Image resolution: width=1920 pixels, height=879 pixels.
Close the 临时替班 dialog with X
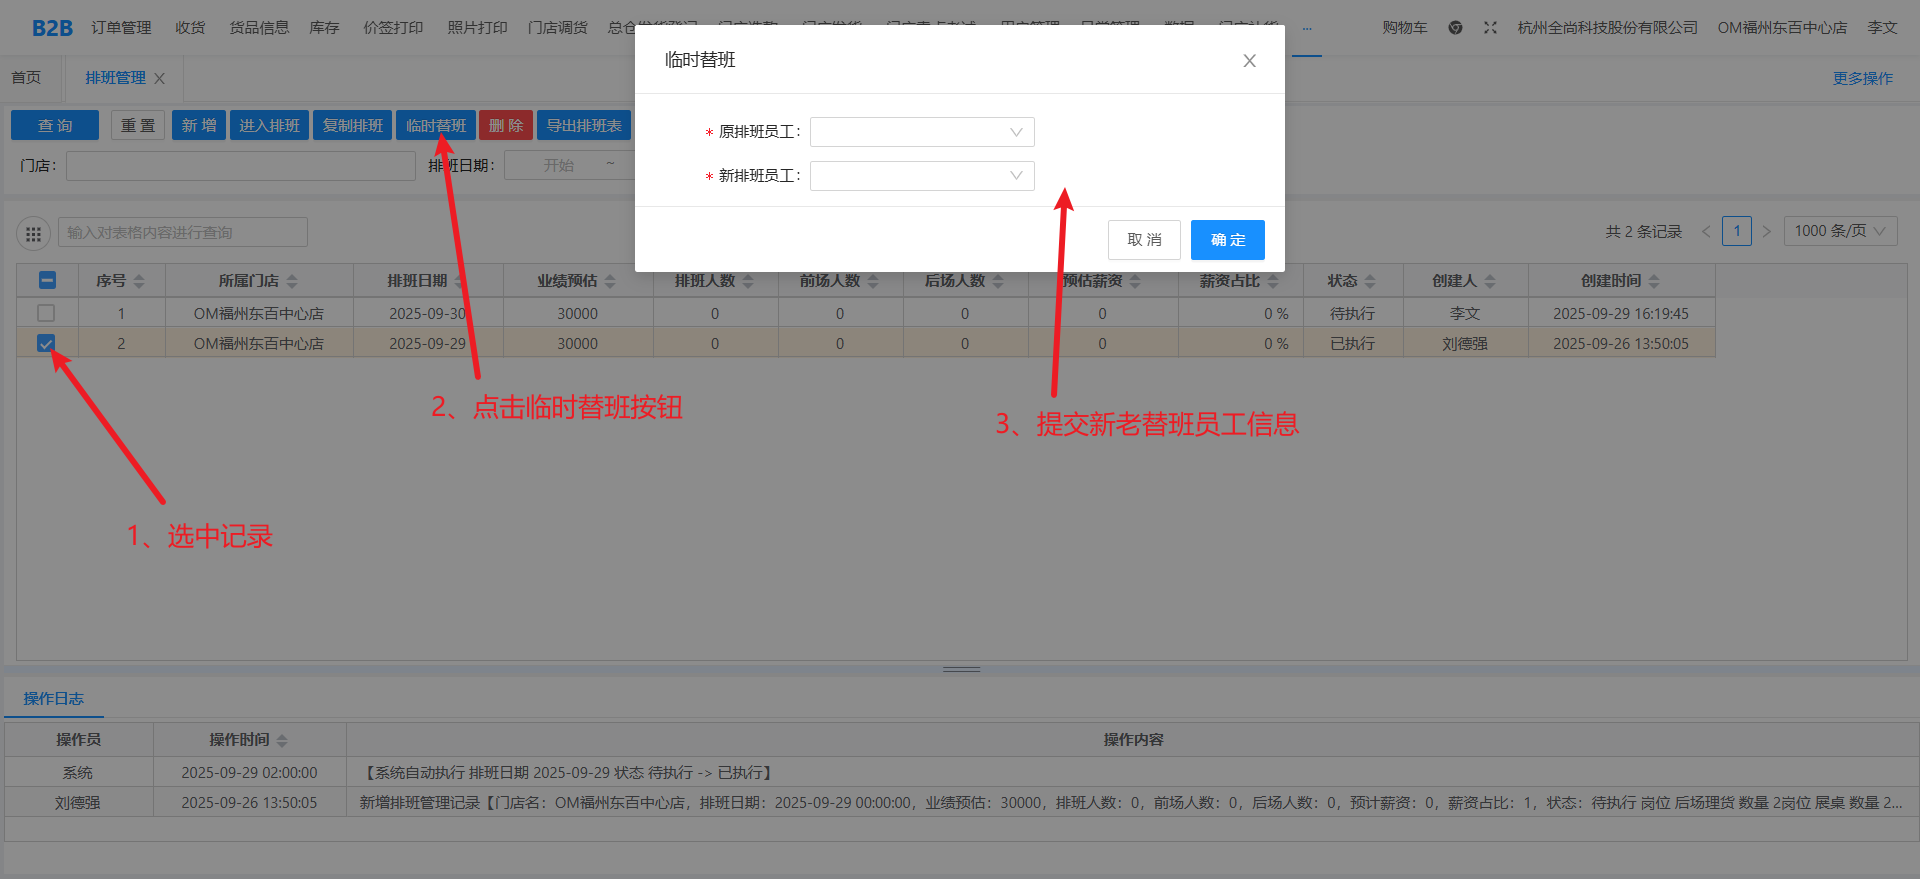coord(1249,61)
